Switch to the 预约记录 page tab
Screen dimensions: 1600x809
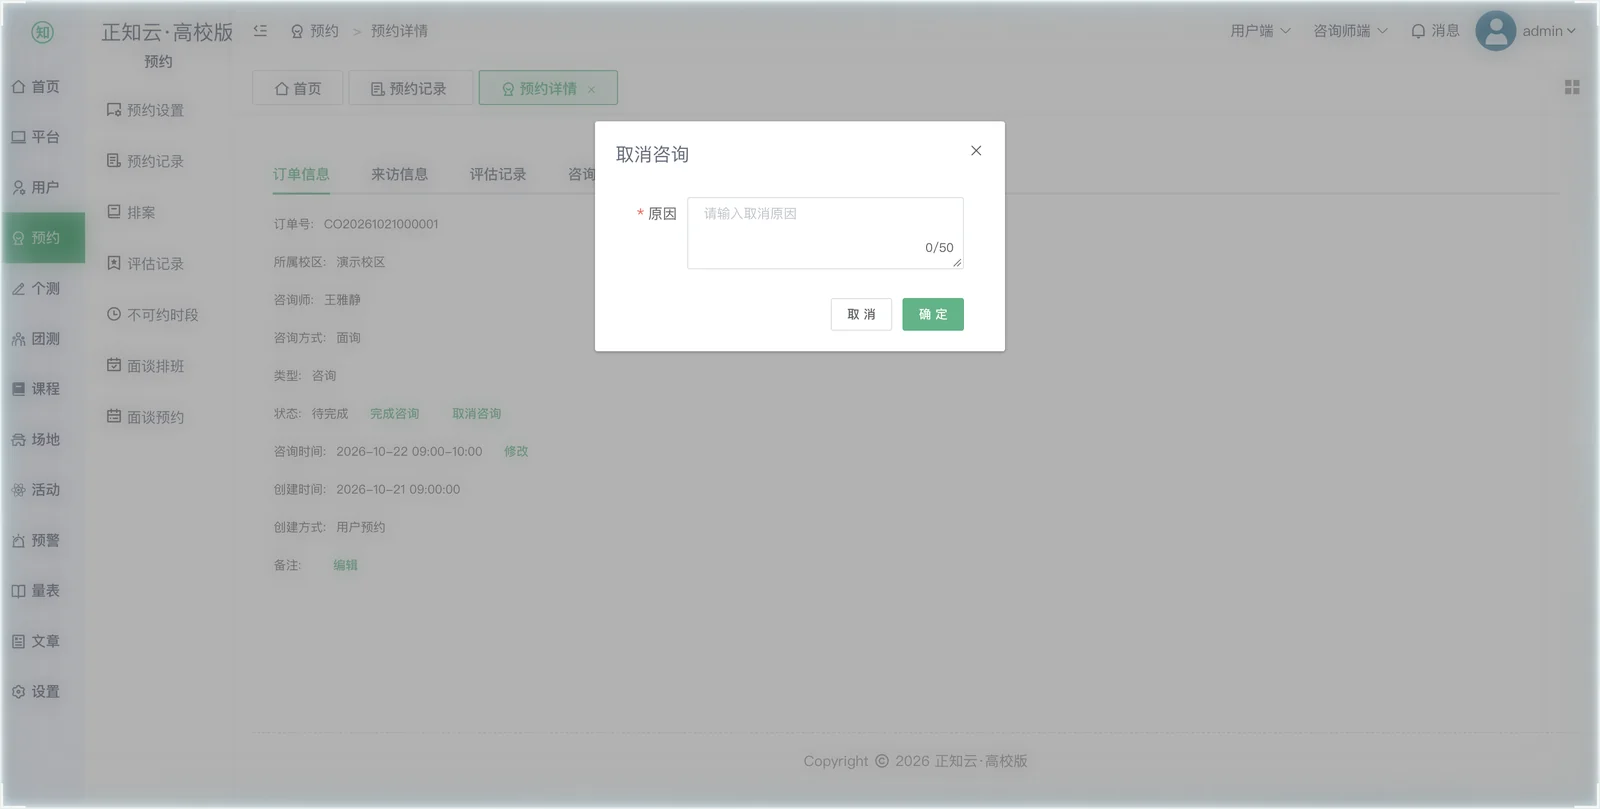coord(409,88)
